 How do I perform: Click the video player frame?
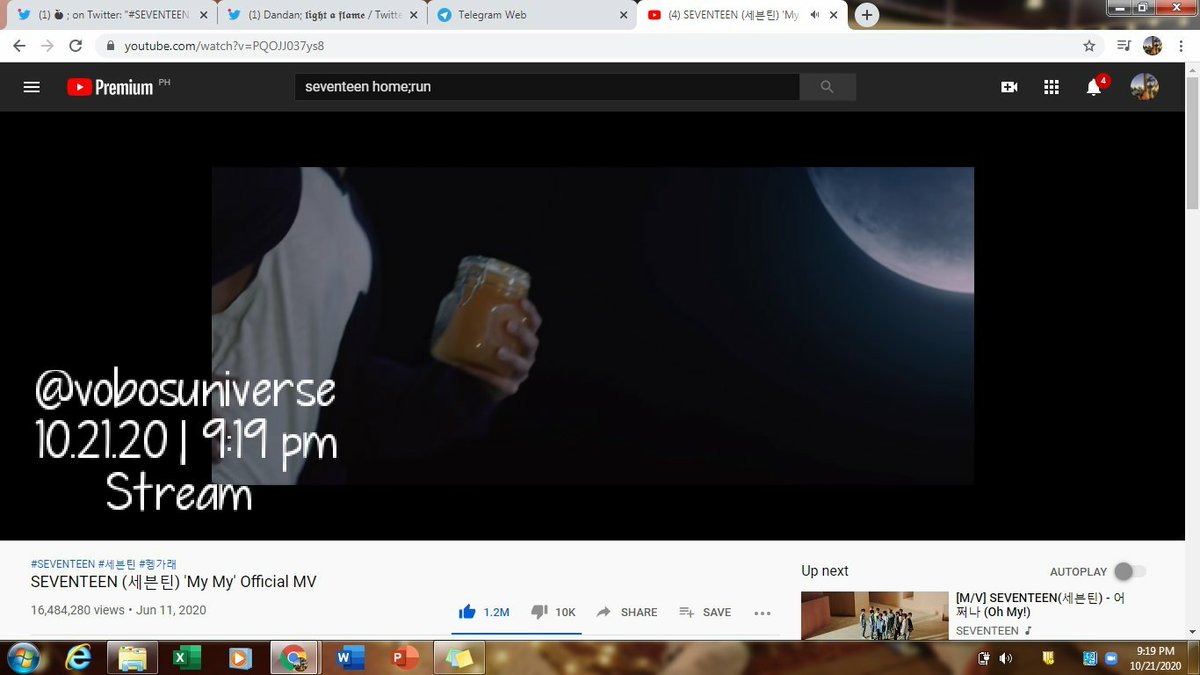[x=593, y=326]
